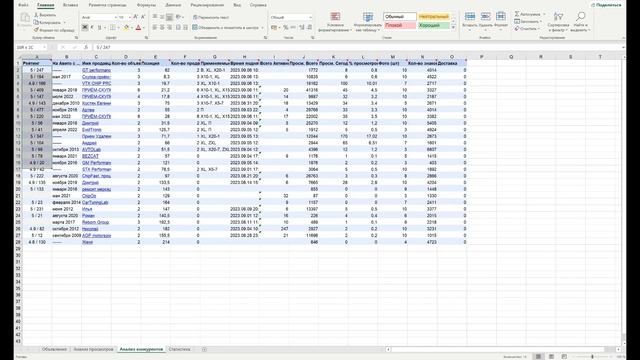This screenshot has width=640, height=360.
Task: Click the Copy (Копировать) icon
Action: pos(36,22)
